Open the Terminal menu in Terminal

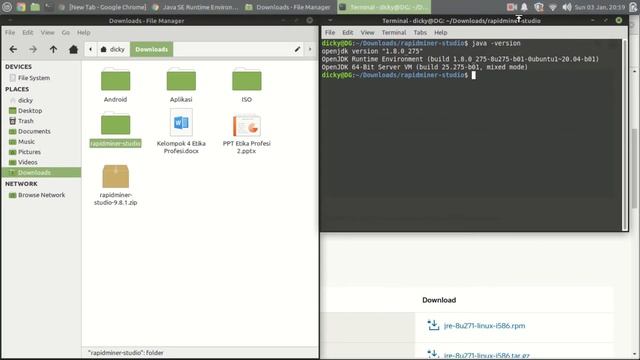(x=394, y=32)
